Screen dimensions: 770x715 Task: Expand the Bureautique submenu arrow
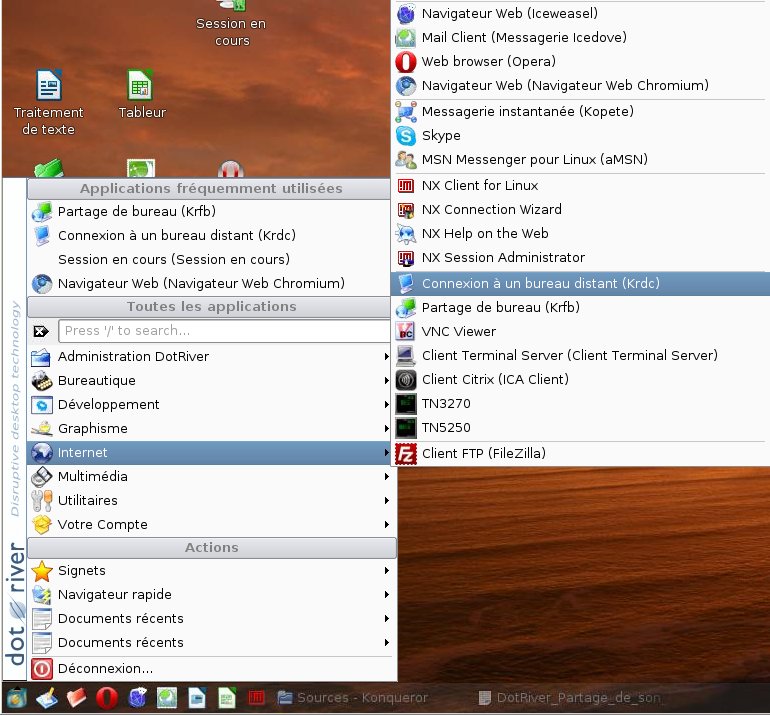(386, 381)
